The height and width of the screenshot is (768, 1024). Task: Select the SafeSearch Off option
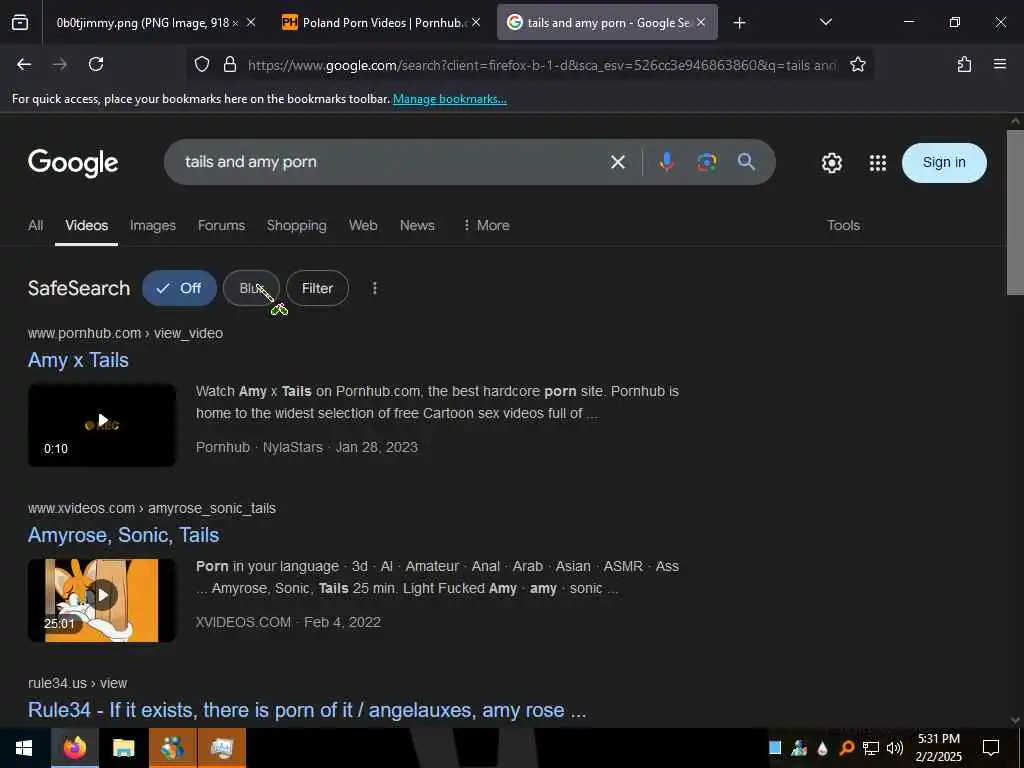click(179, 288)
